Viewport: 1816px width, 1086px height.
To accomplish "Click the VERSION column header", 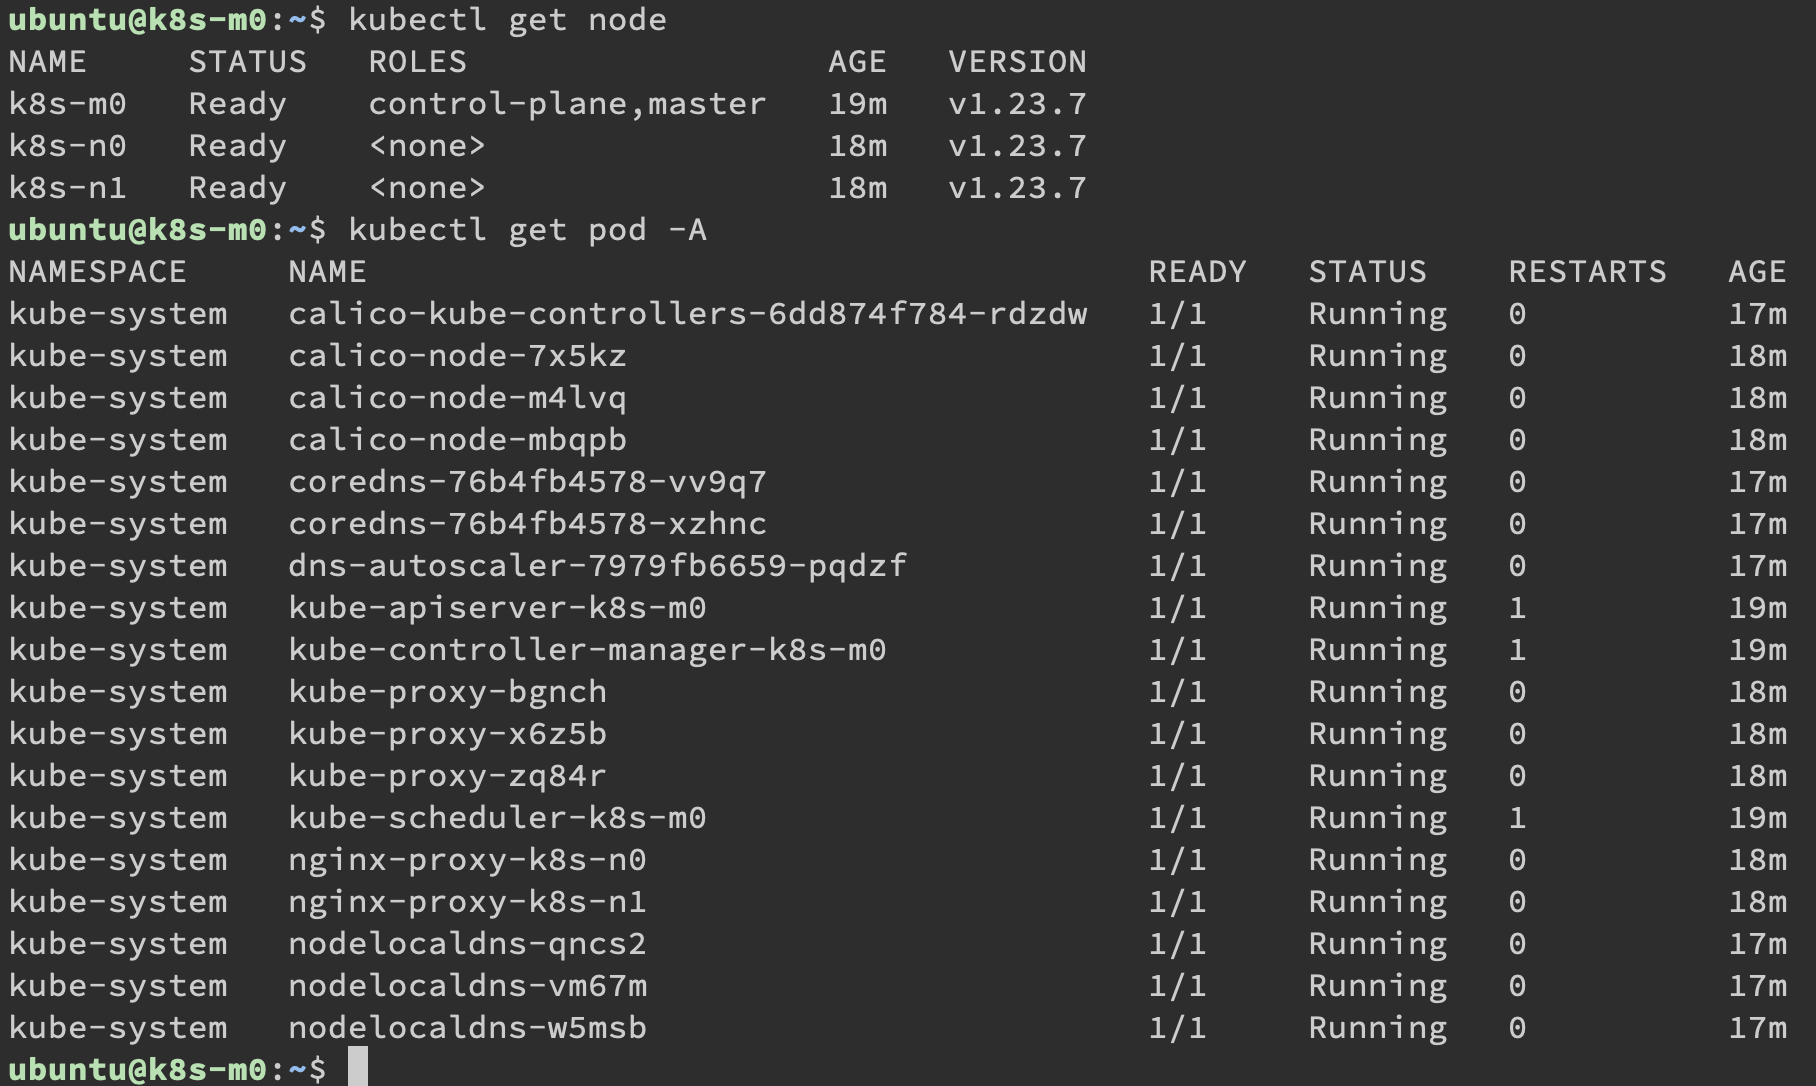I will pyautogui.click(x=1017, y=62).
